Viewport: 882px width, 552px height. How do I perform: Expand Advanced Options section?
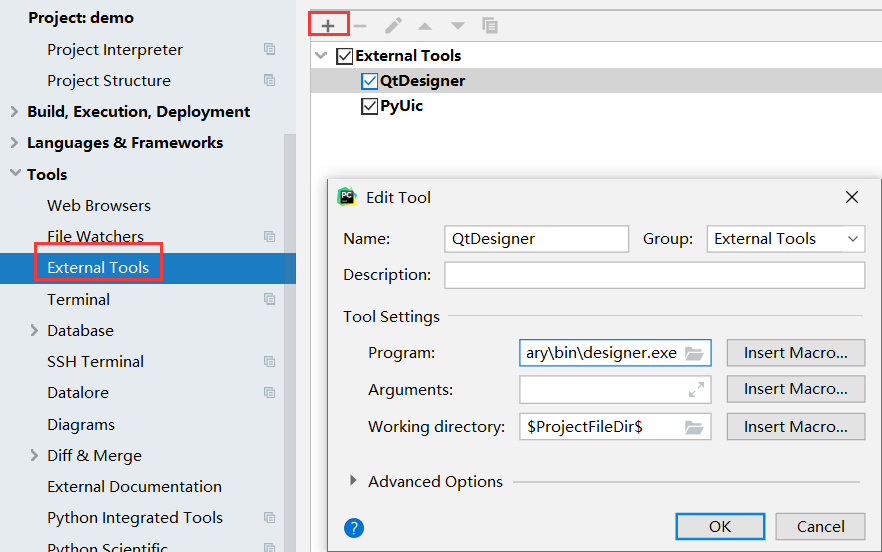[x=353, y=481]
